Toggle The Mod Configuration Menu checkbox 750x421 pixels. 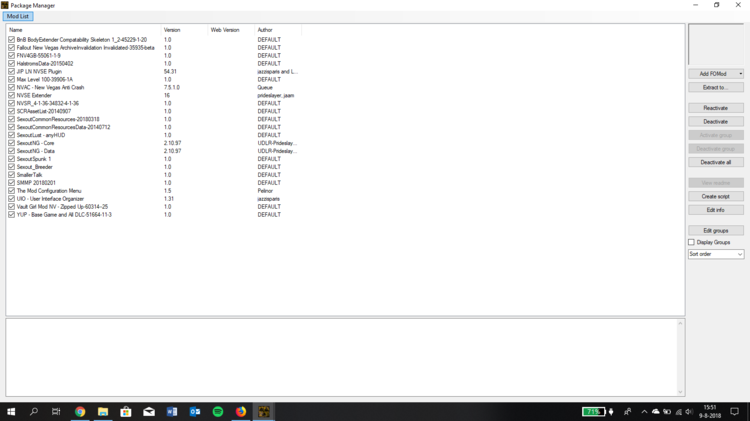11,190
